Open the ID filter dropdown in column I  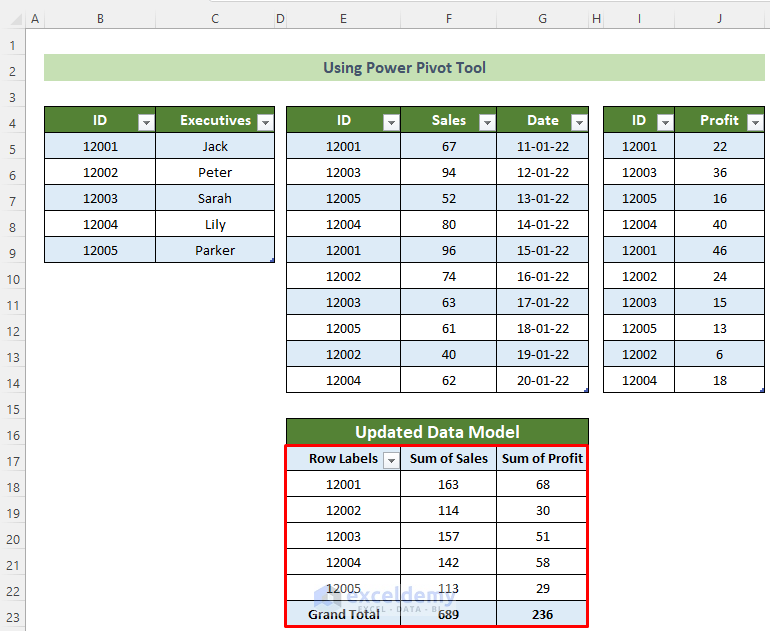(x=665, y=122)
